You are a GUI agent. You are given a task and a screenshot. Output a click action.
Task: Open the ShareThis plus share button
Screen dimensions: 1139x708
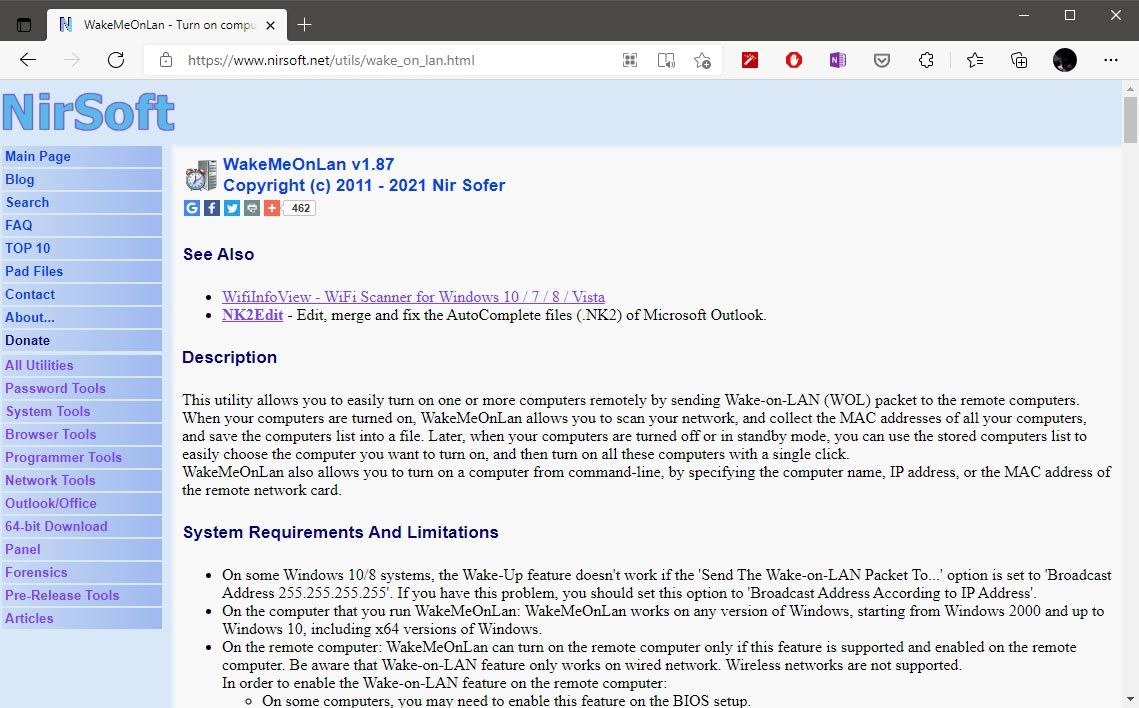click(271, 207)
